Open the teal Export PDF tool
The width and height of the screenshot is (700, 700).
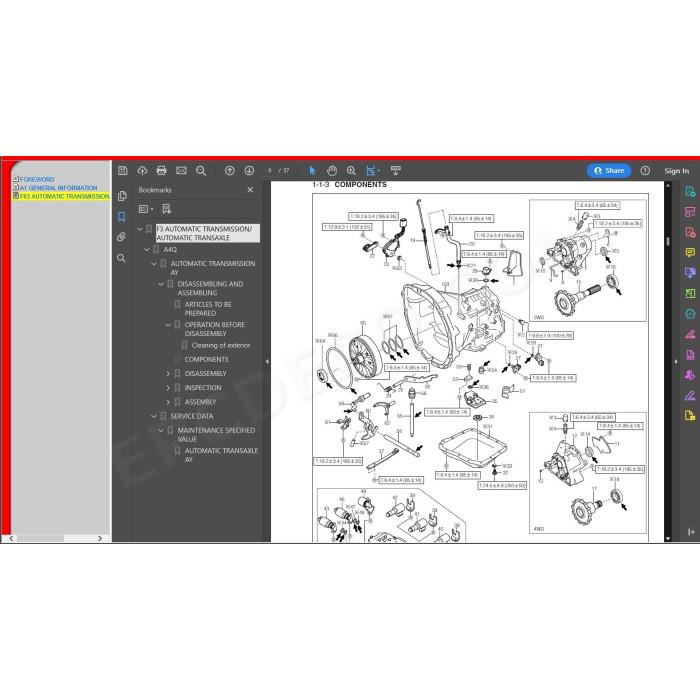point(690,192)
